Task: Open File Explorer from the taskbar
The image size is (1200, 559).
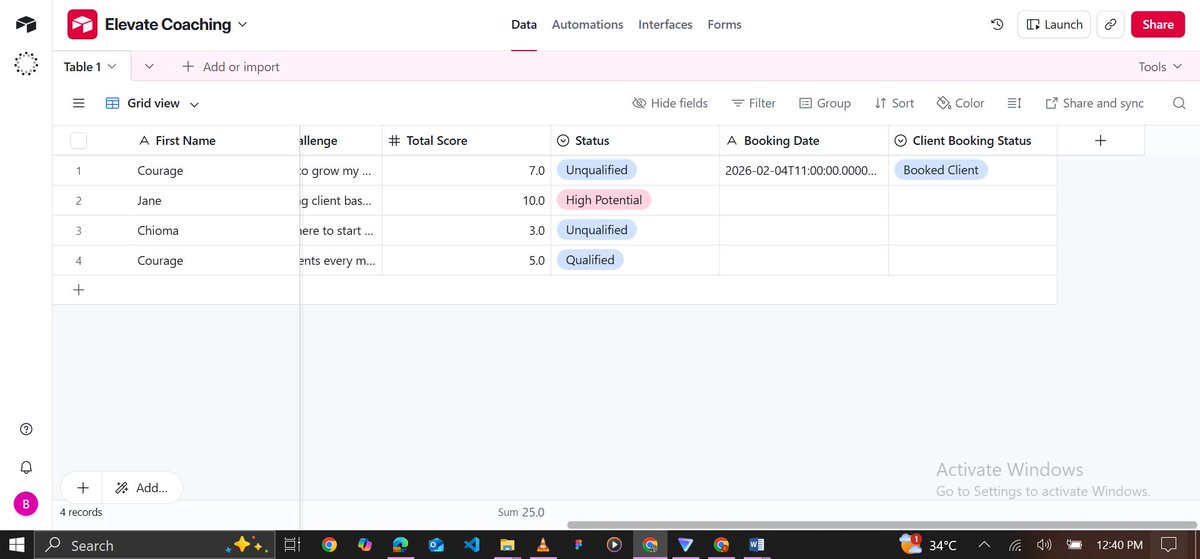Action: (508, 545)
